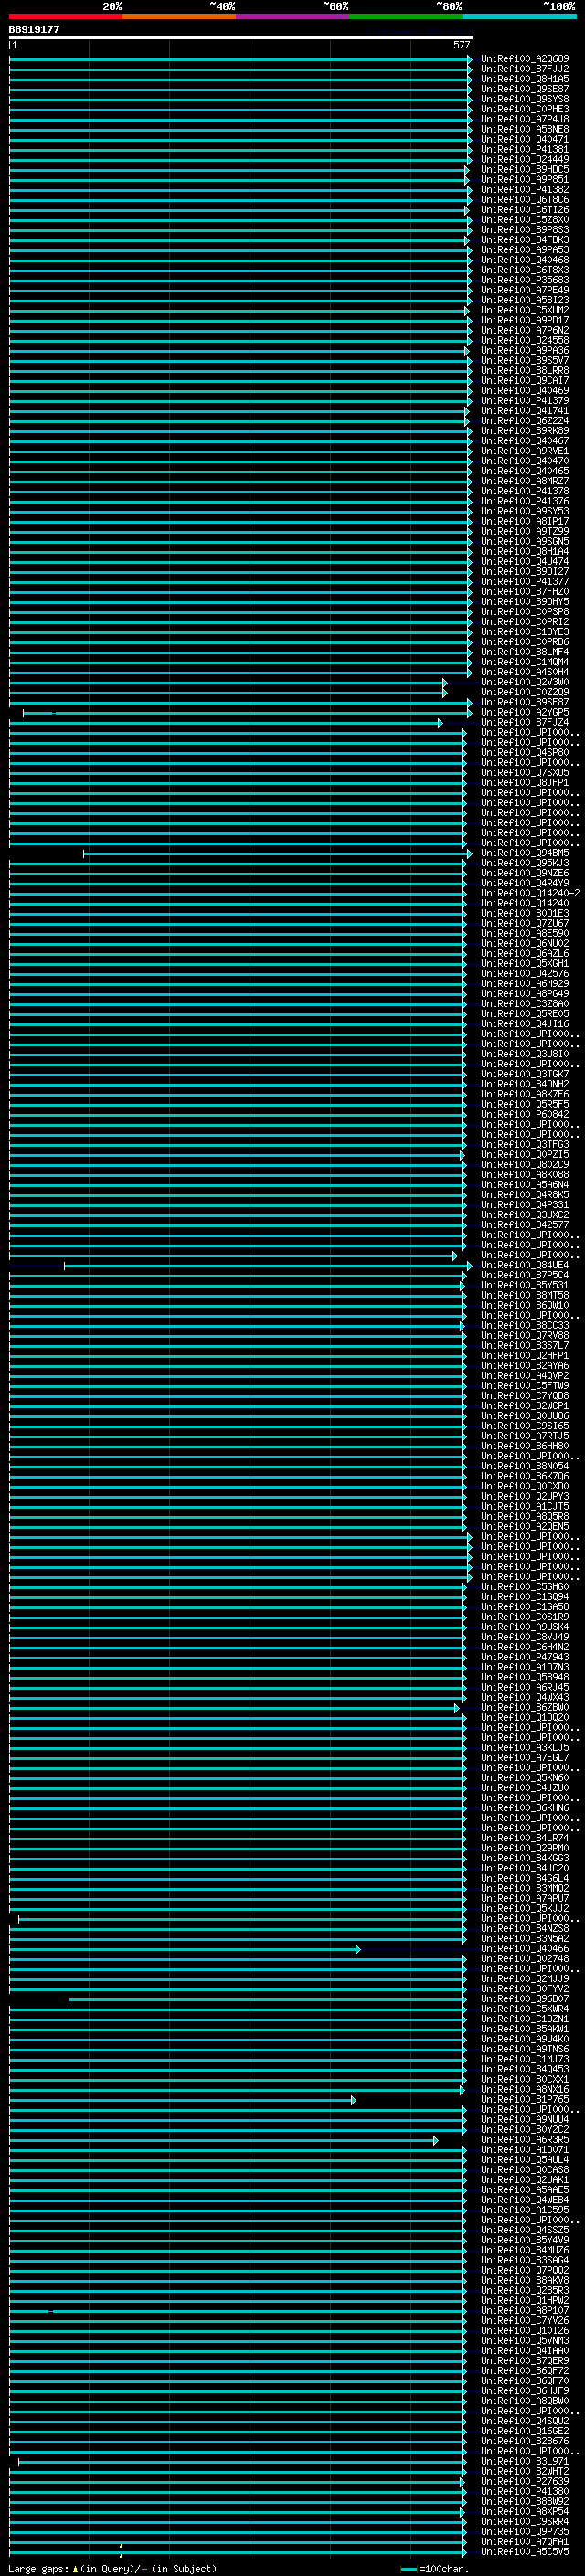Click the alignment bar for UniRef100_Q94BM5

pos(277,853)
